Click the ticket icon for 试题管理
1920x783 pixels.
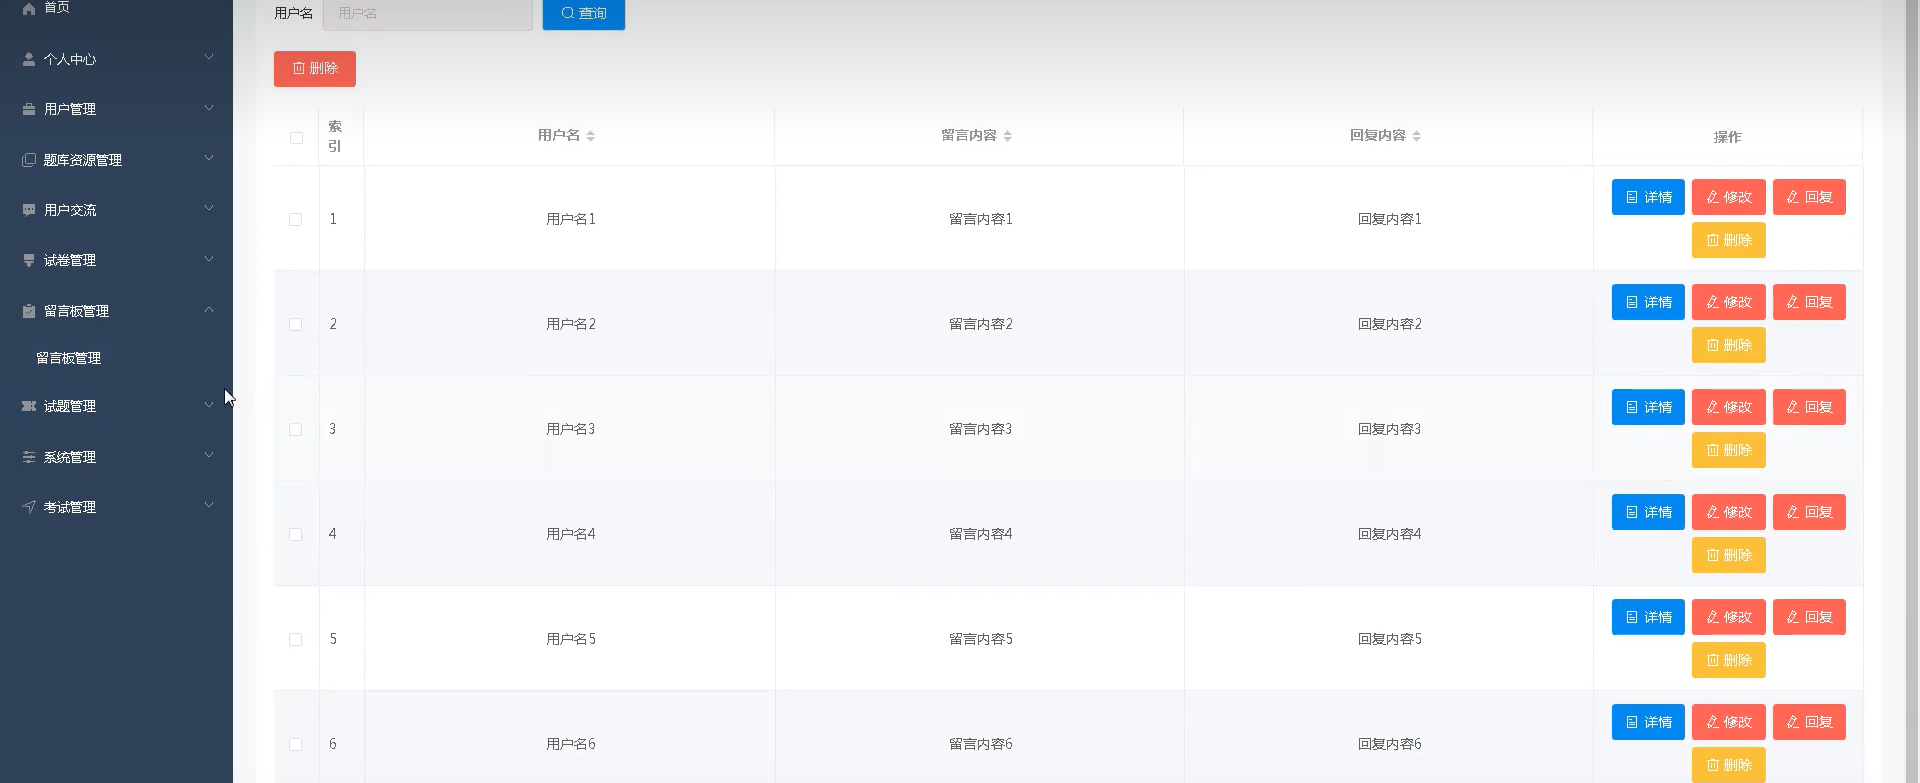coord(29,406)
